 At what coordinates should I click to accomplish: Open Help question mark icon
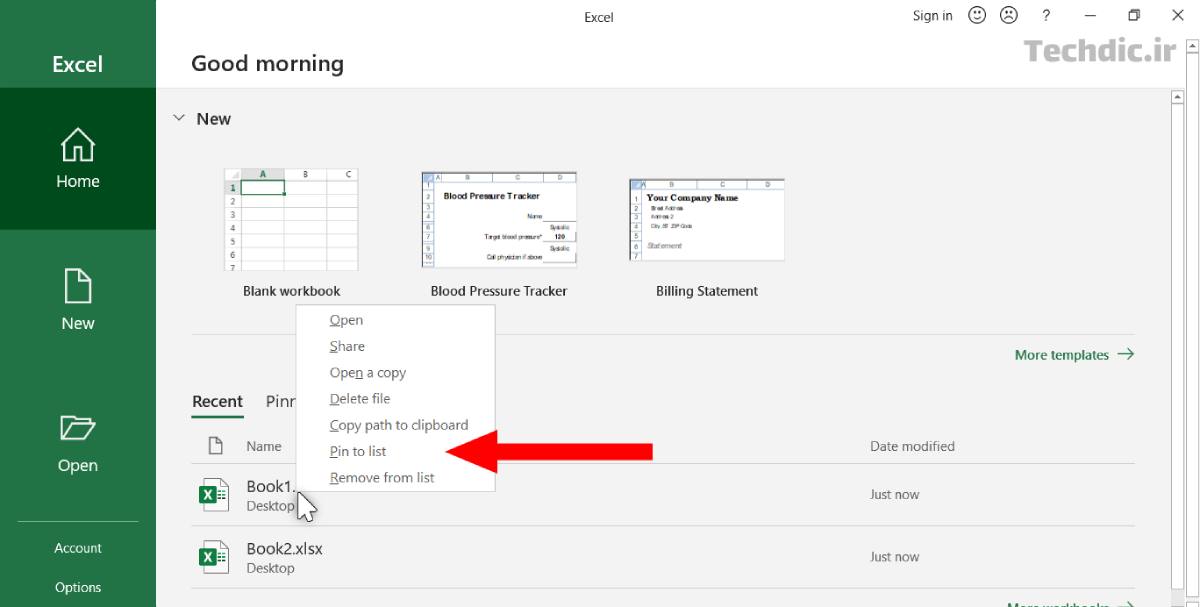1046,15
